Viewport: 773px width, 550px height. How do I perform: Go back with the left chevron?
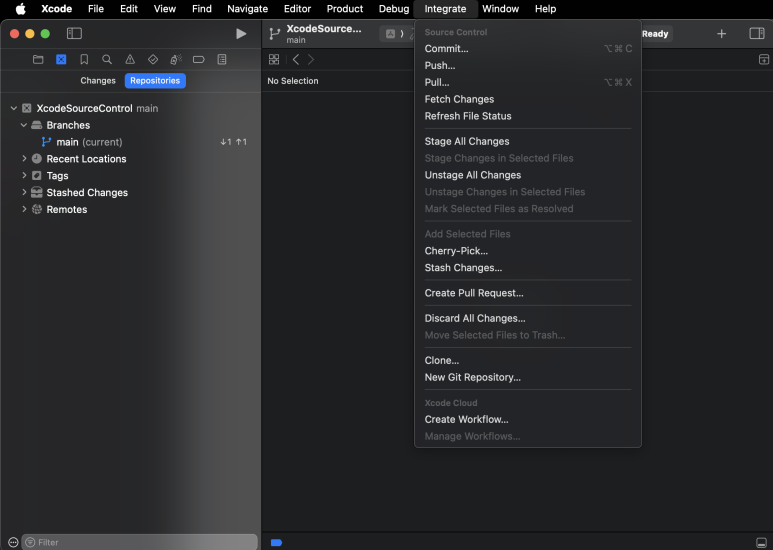tap(296, 60)
